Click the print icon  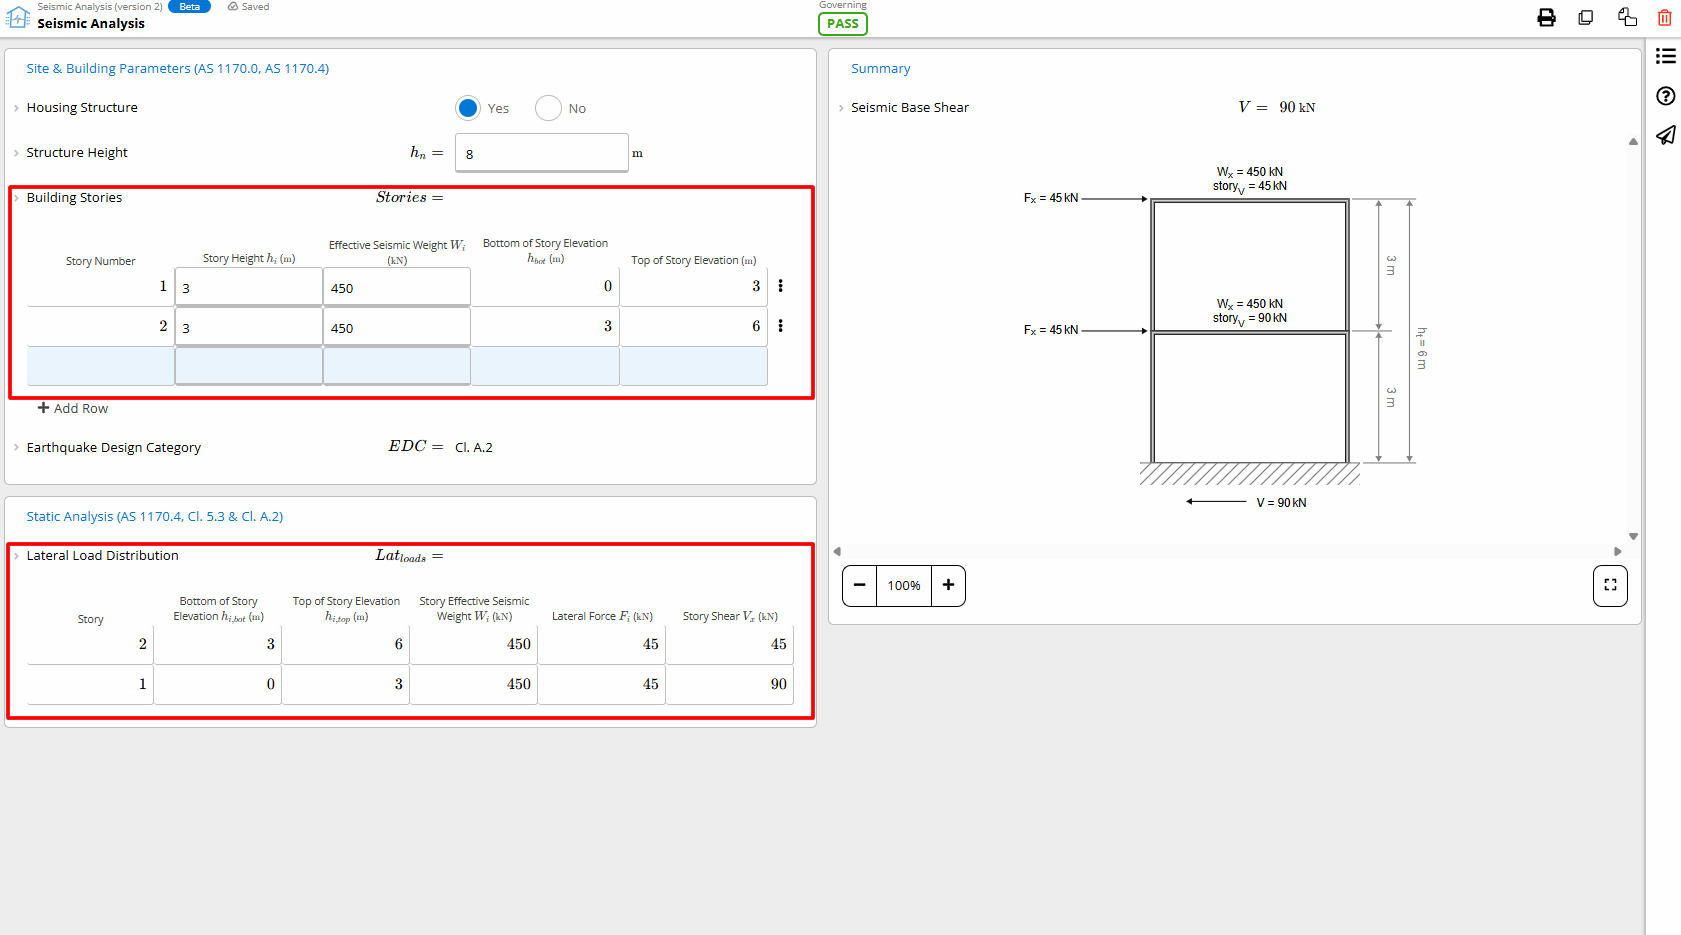[1546, 17]
